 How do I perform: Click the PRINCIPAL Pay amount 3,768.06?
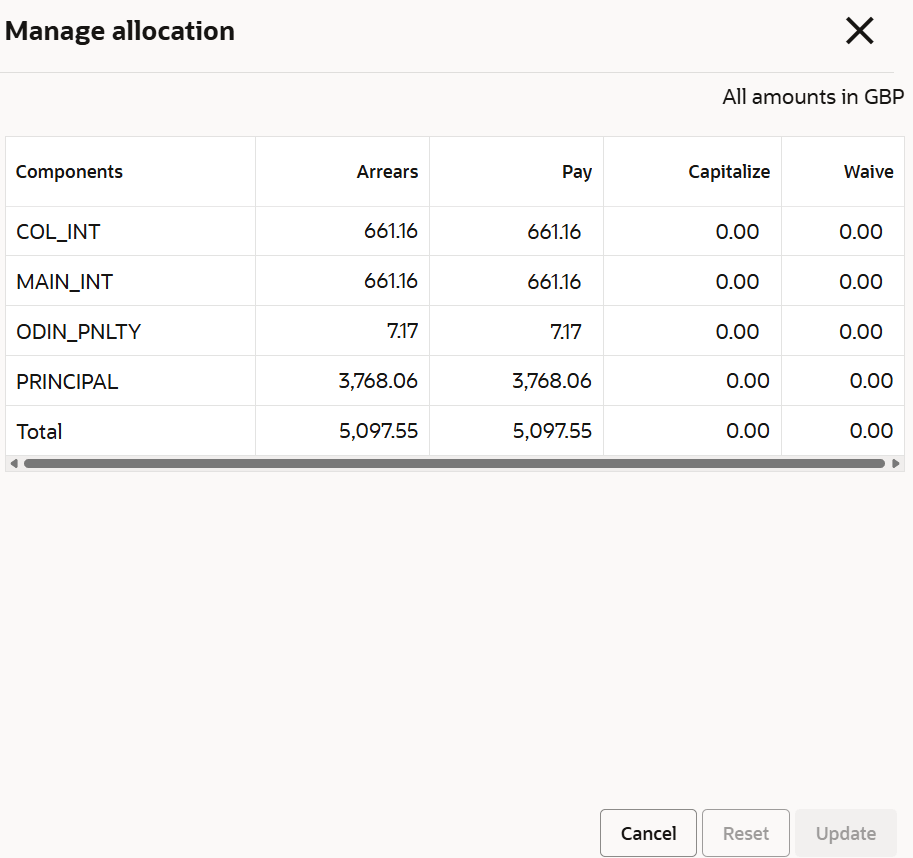(x=551, y=381)
